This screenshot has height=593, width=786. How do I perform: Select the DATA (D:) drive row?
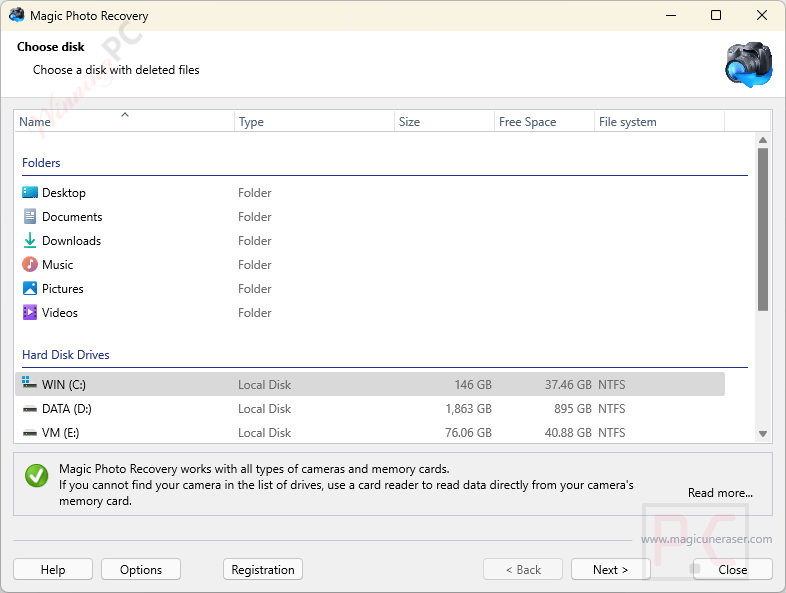370,409
